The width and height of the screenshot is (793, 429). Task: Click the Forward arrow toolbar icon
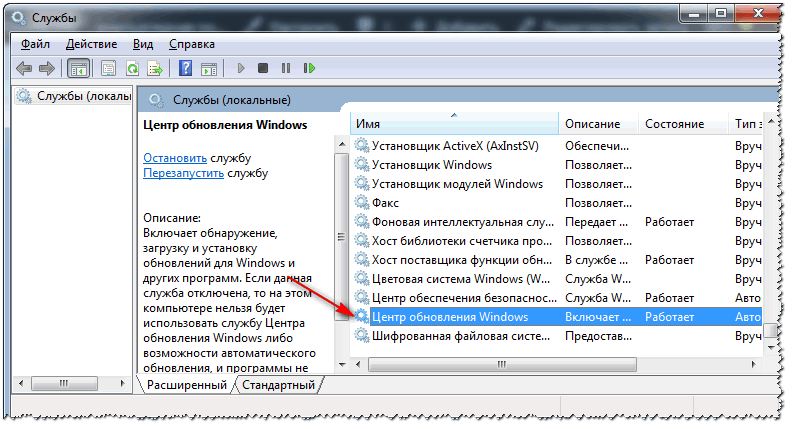click(47, 68)
